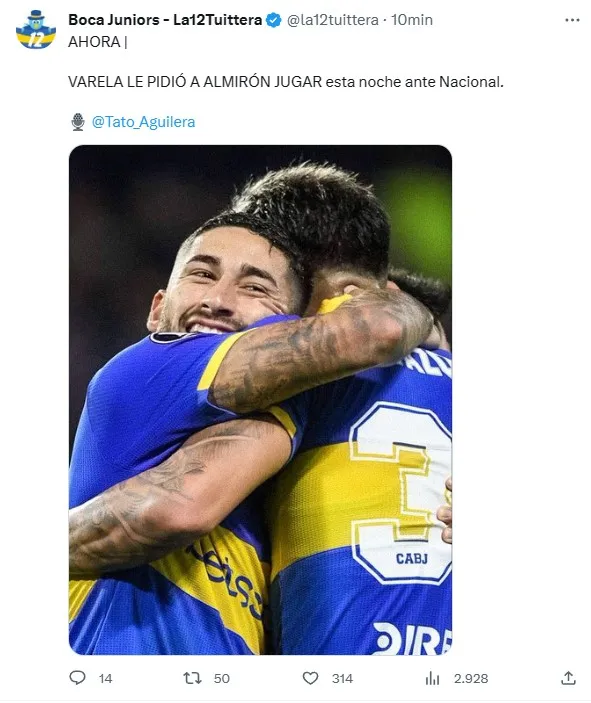The height and width of the screenshot is (703, 591).
Task: Open the La12Tuittera profile avatar
Action: (36, 30)
